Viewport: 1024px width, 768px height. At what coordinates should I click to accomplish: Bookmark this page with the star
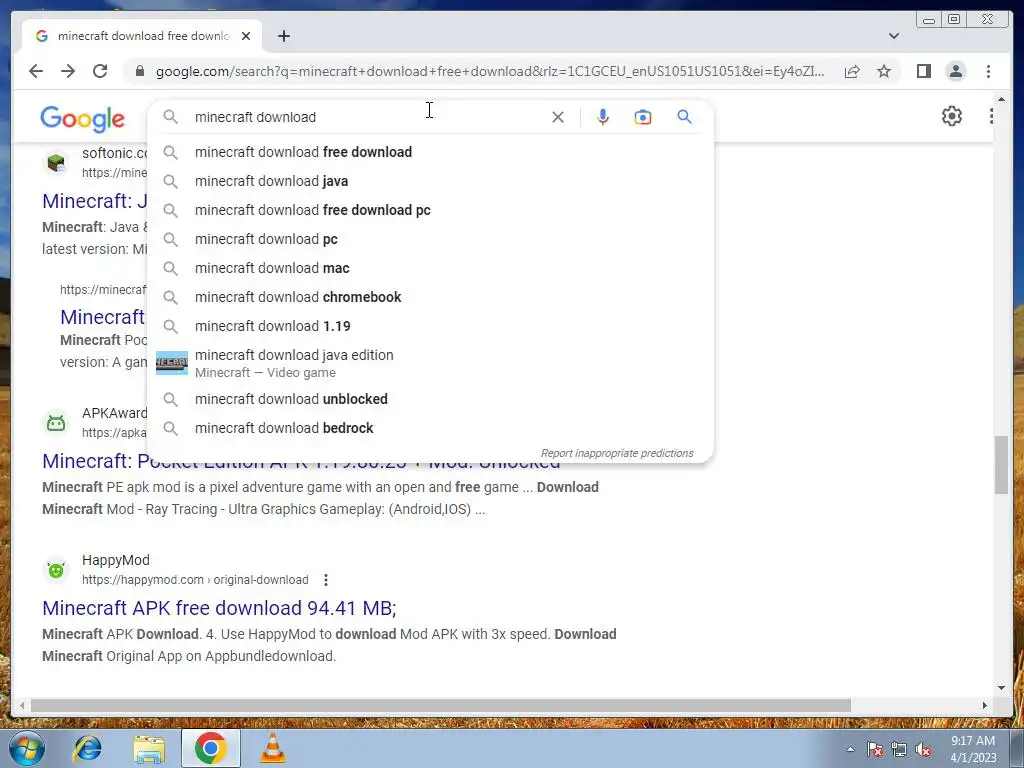click(x=884, y=71)
